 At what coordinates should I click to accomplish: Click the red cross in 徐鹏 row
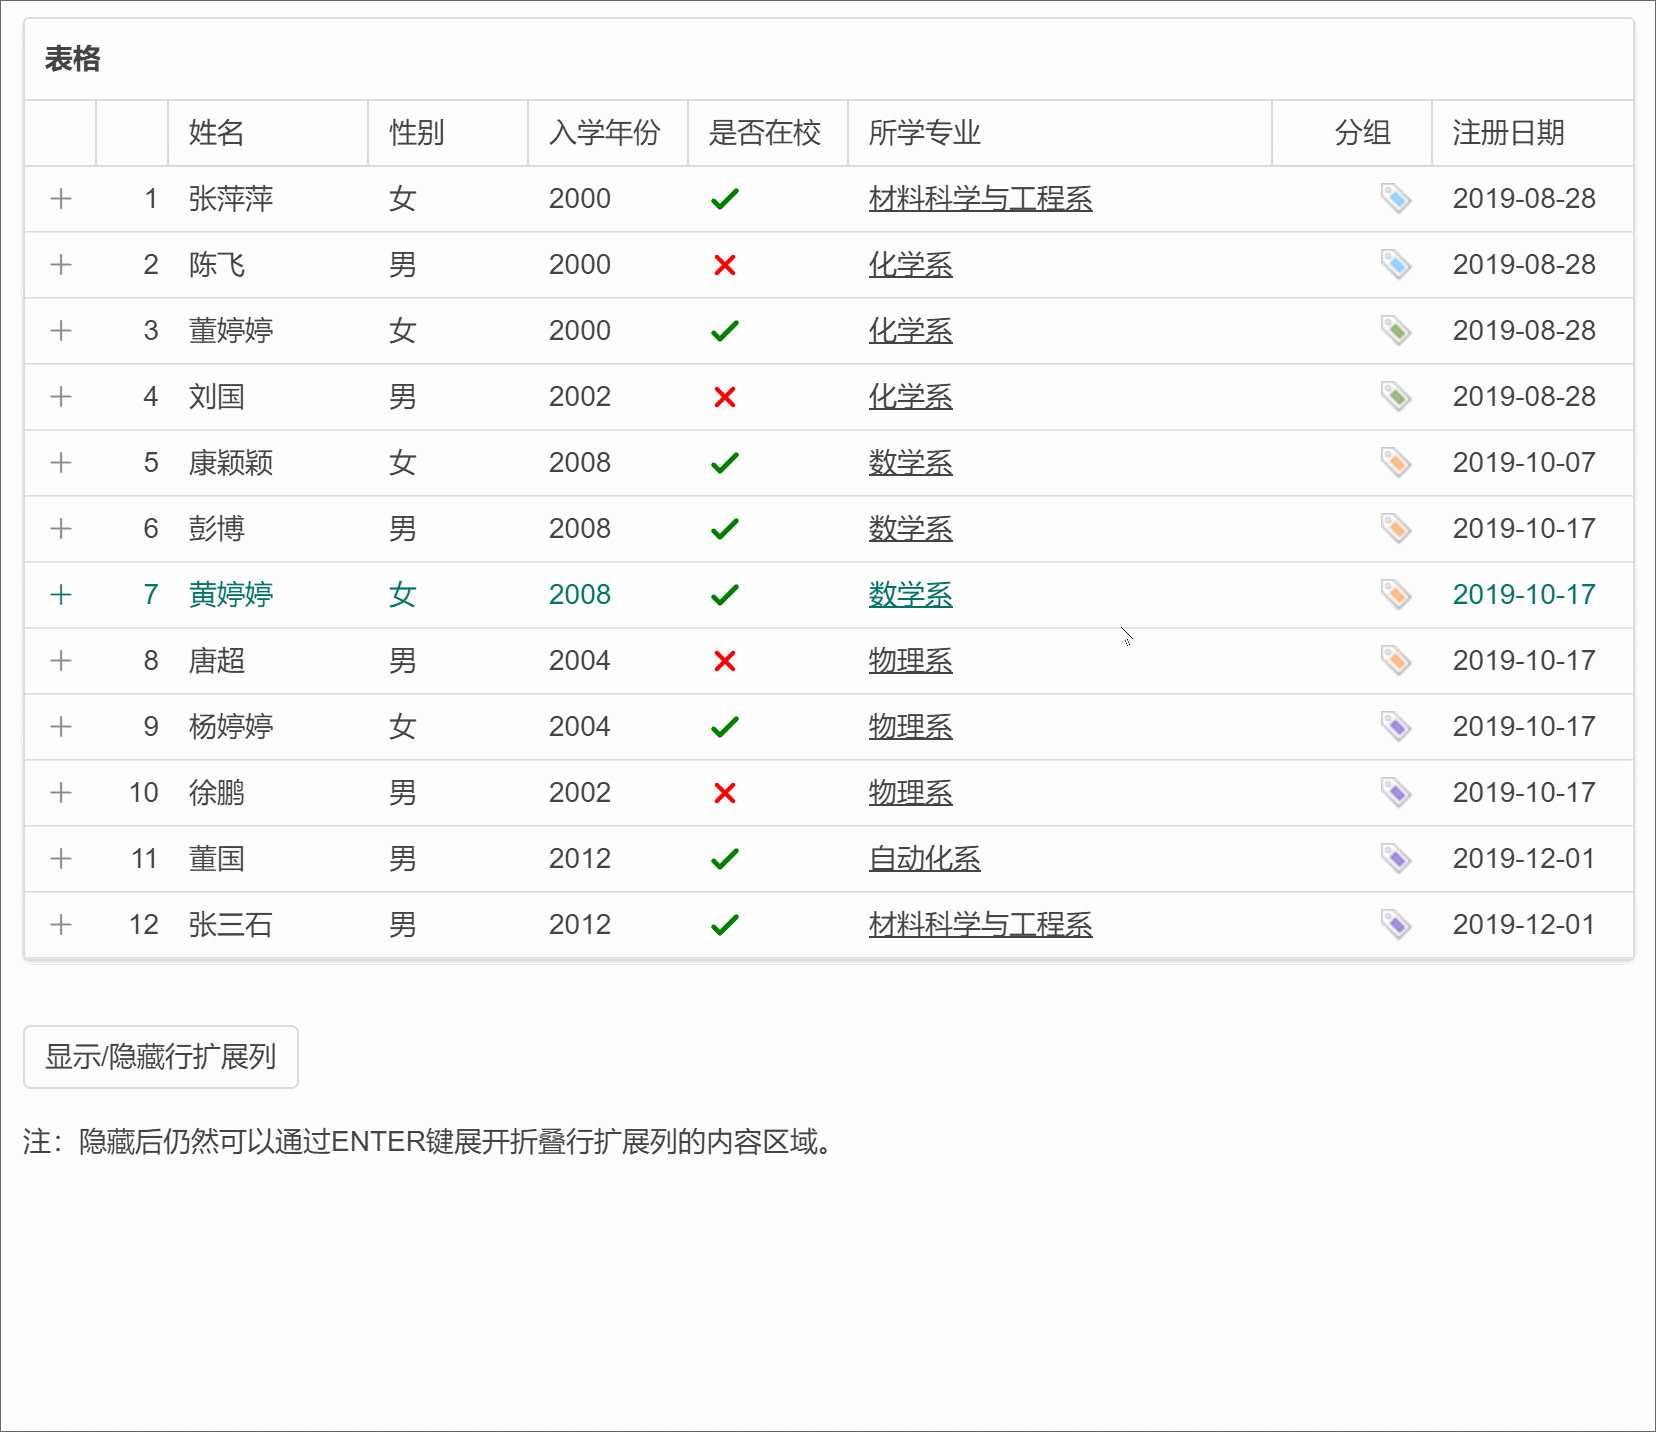coord(725,793)
